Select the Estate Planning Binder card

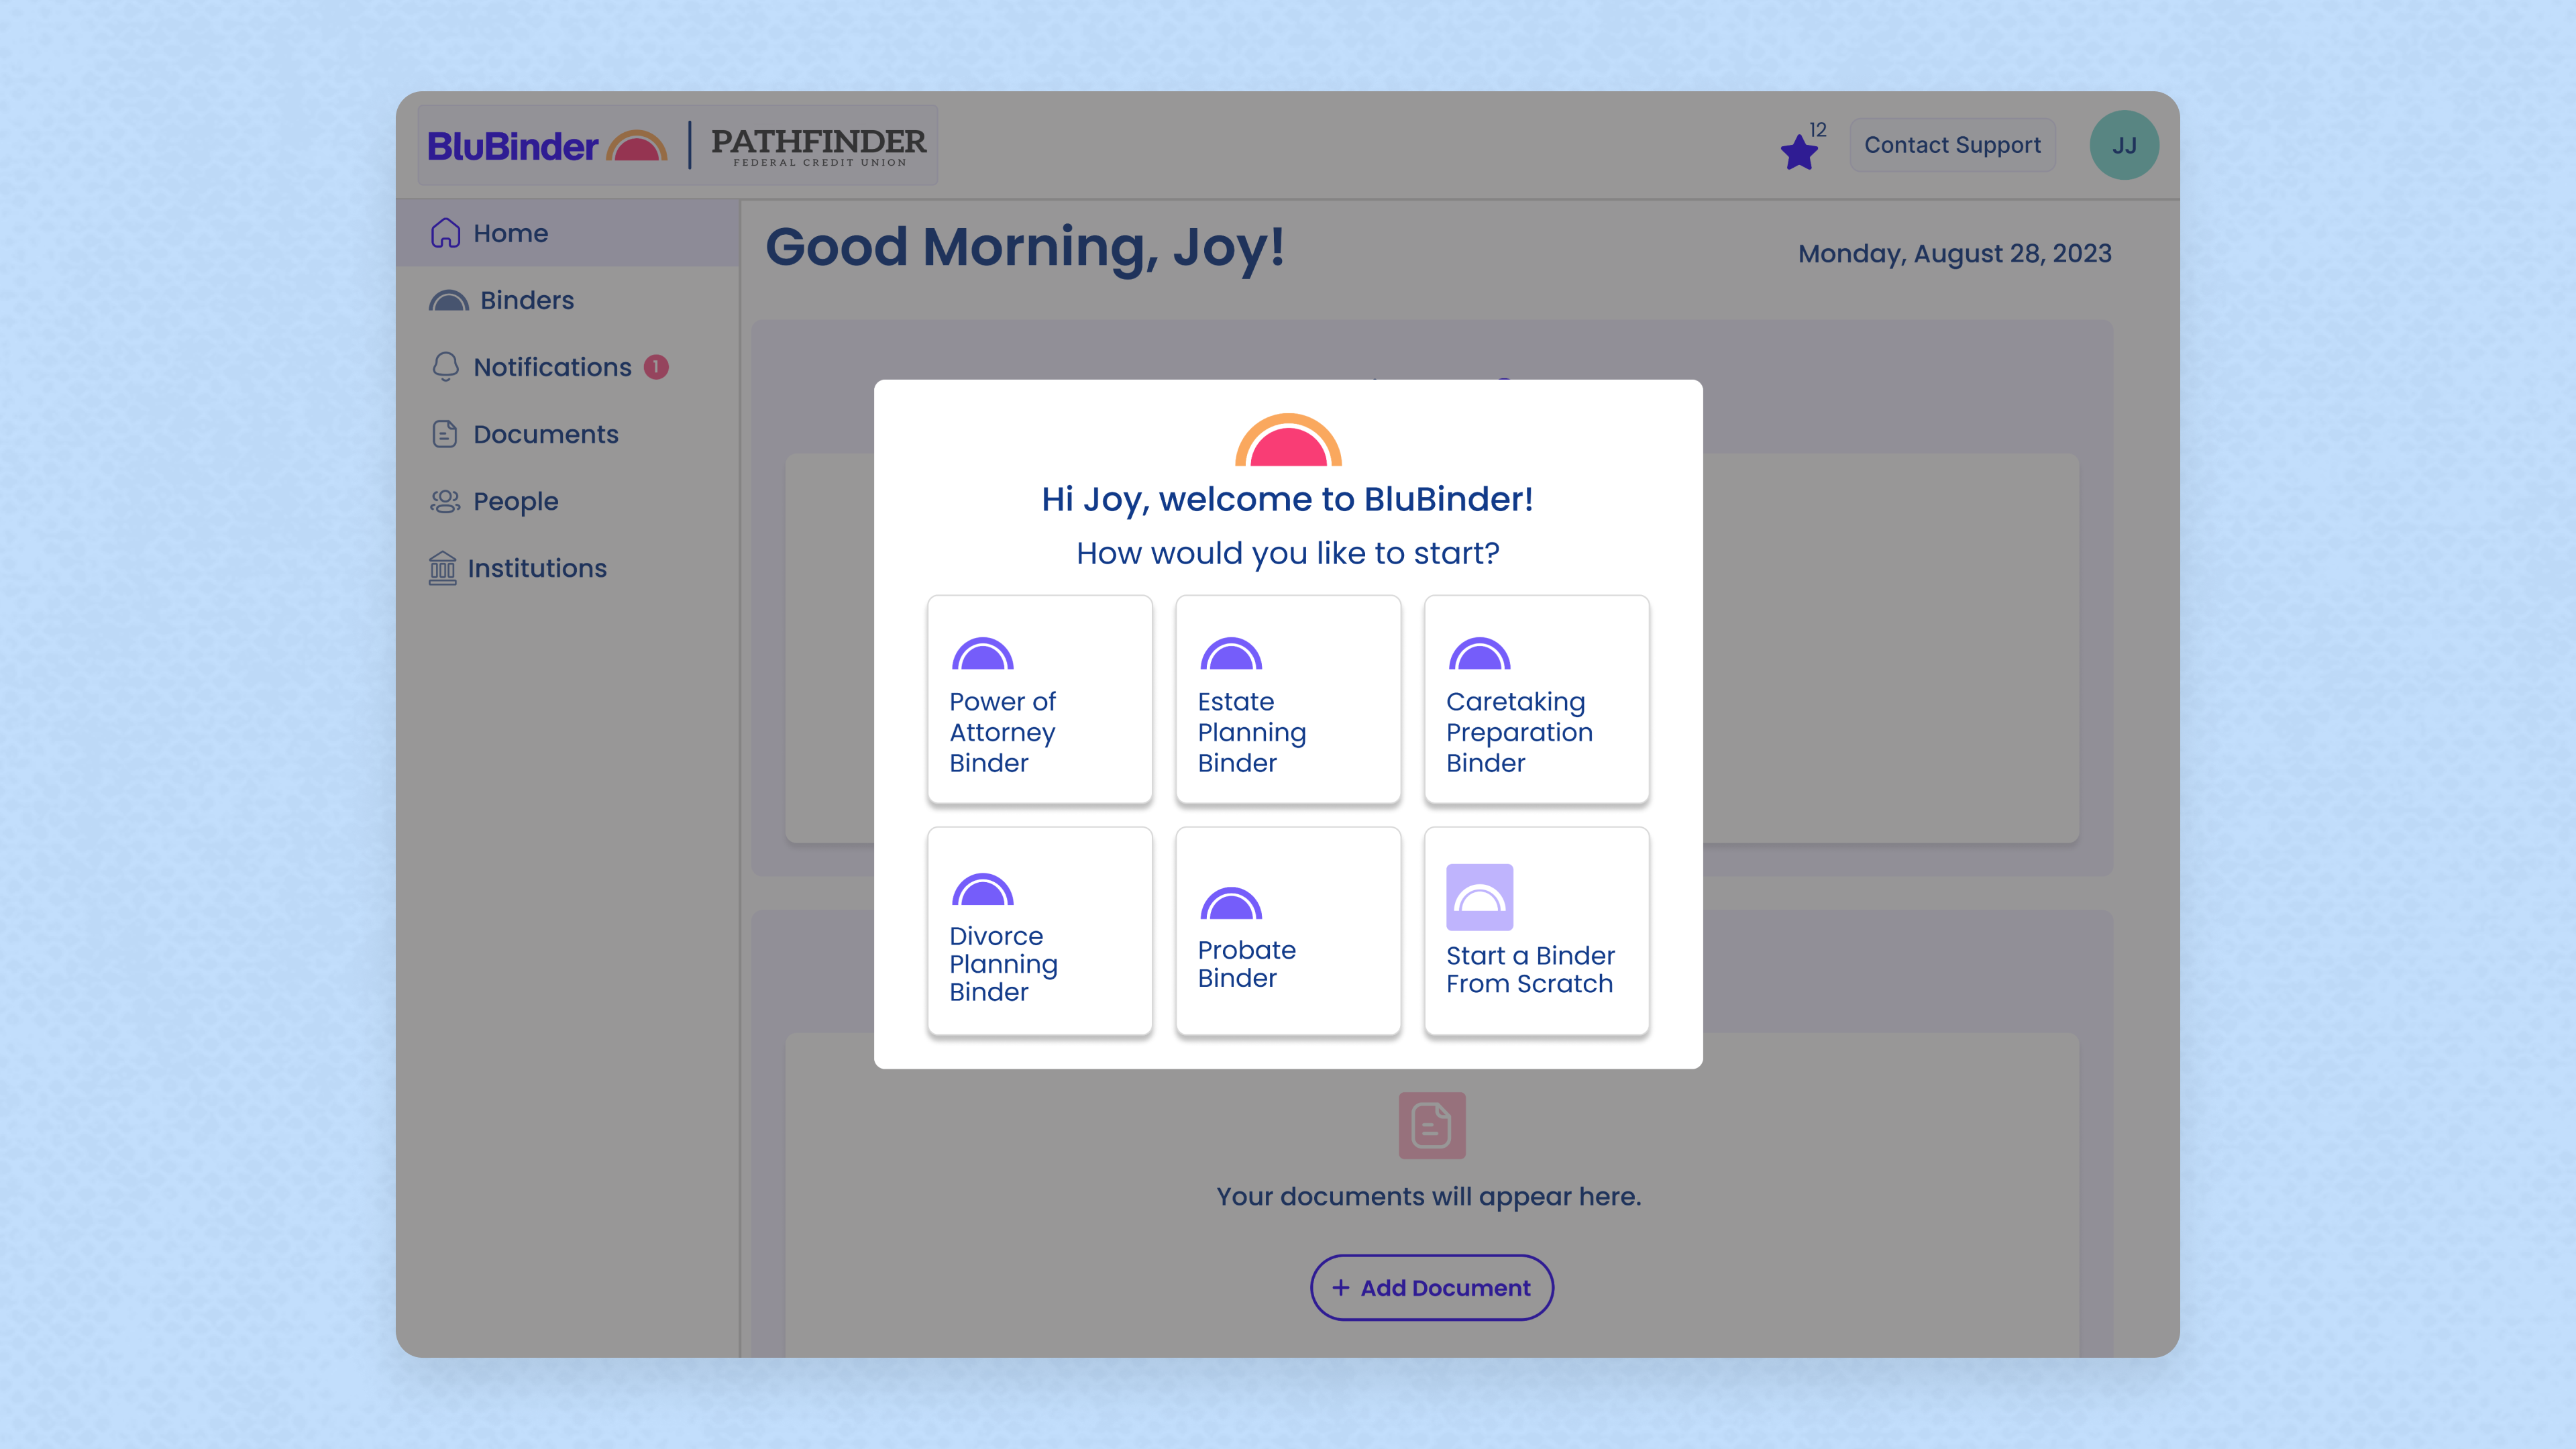1287,700
